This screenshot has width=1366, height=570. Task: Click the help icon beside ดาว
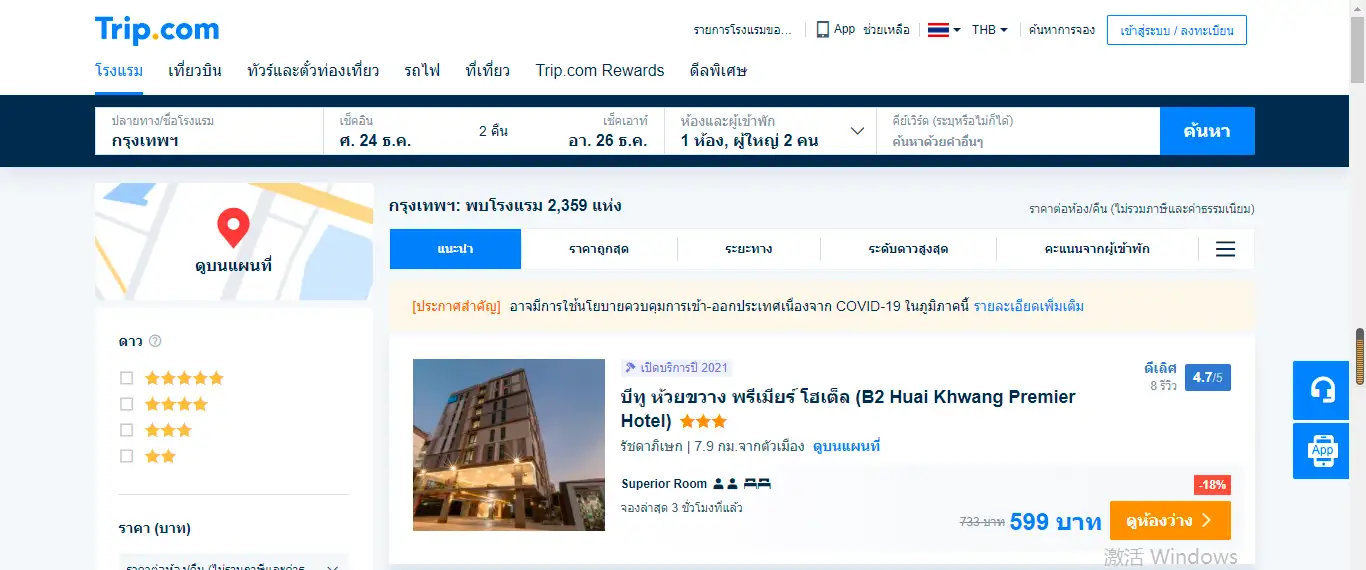155,341
